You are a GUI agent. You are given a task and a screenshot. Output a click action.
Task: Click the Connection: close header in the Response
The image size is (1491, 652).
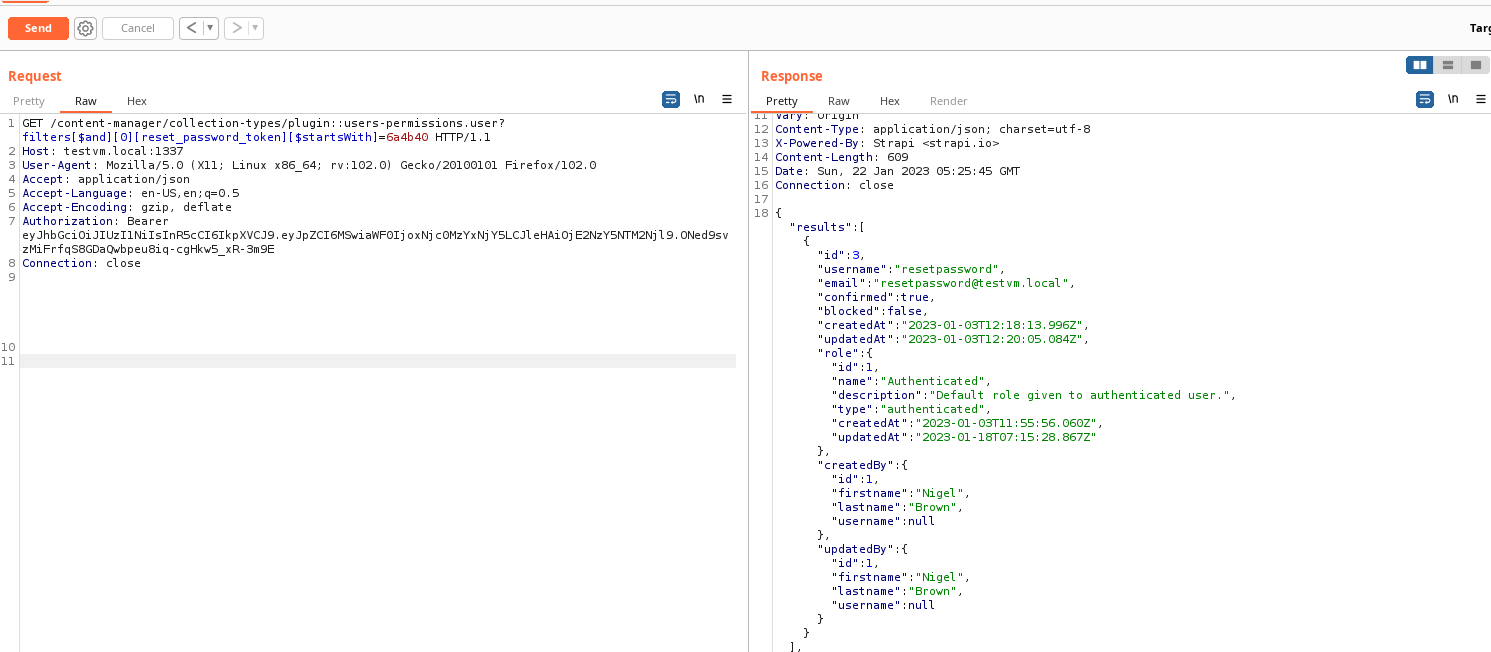835,185
